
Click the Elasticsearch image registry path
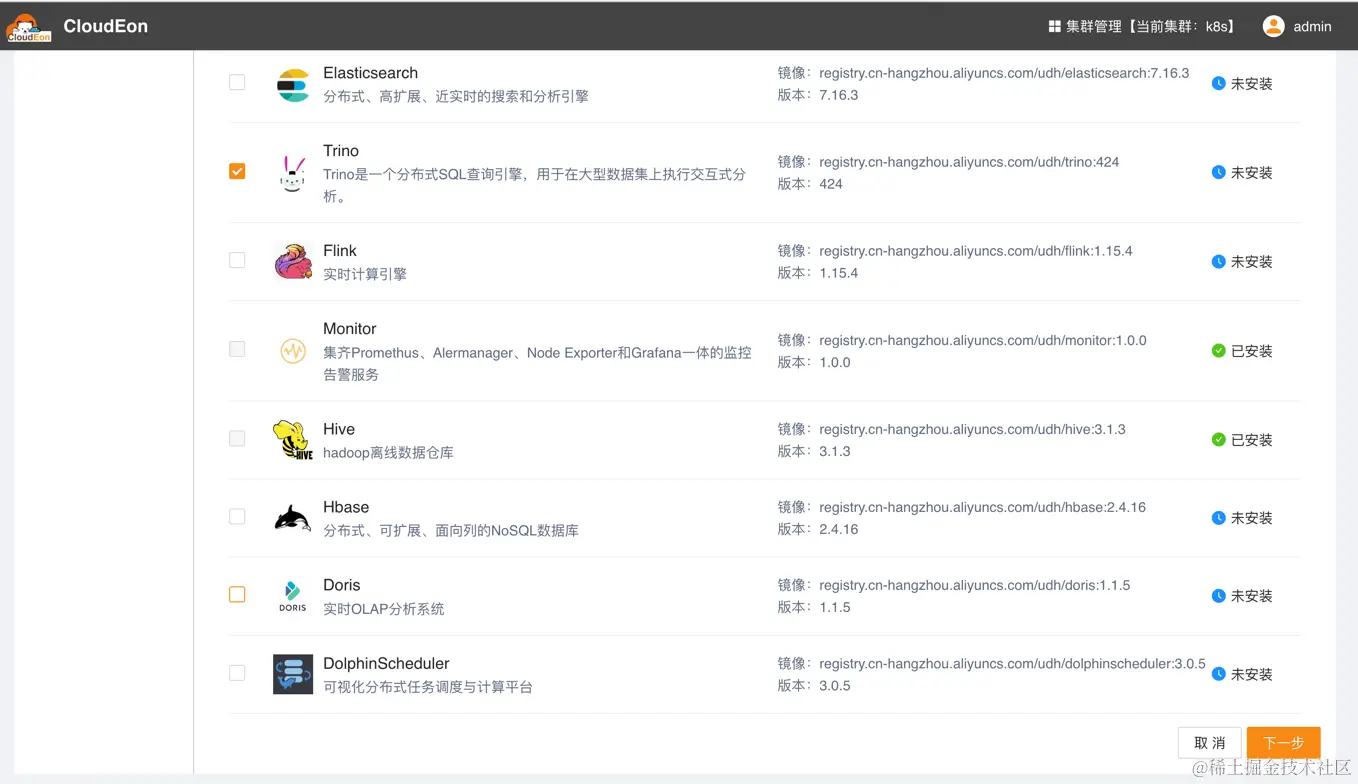(1004, 73)
